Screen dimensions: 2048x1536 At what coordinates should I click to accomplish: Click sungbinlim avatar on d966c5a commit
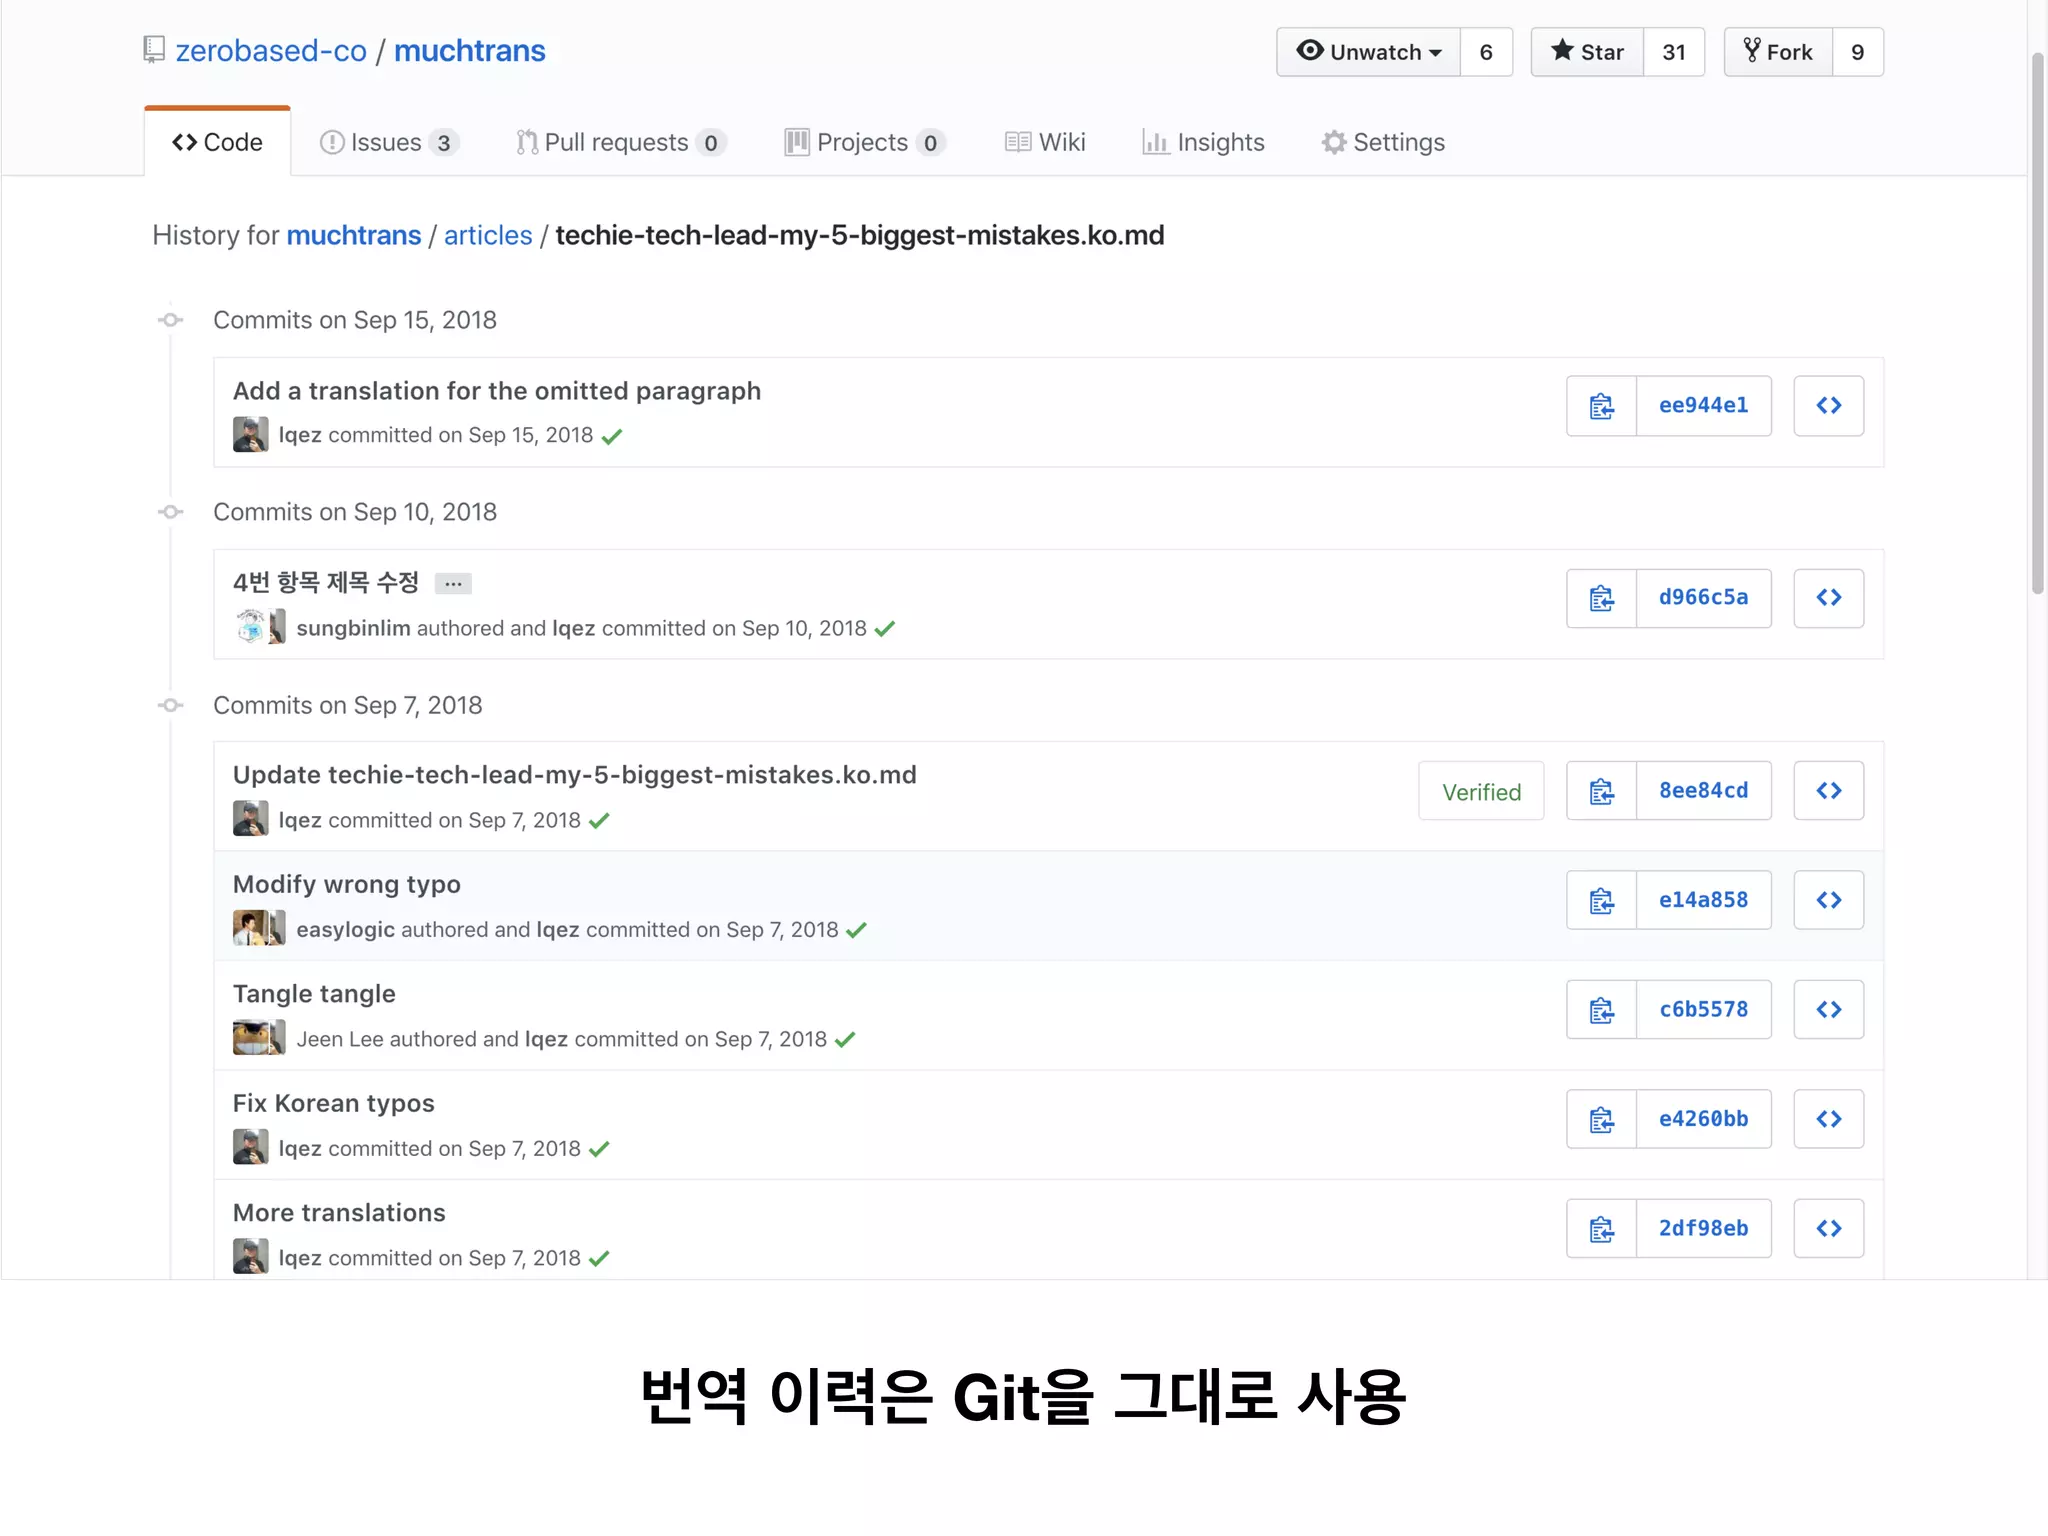(x=250, y=627)
